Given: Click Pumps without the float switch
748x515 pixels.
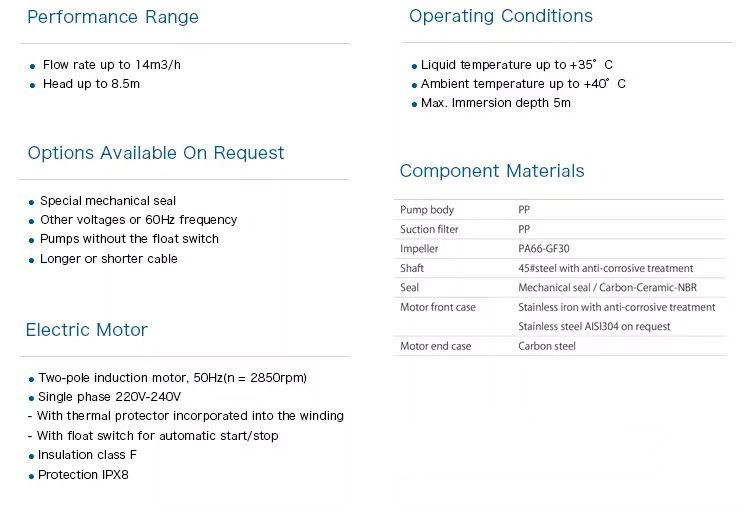Looking at the screenshot, I should tap(129, 239).
